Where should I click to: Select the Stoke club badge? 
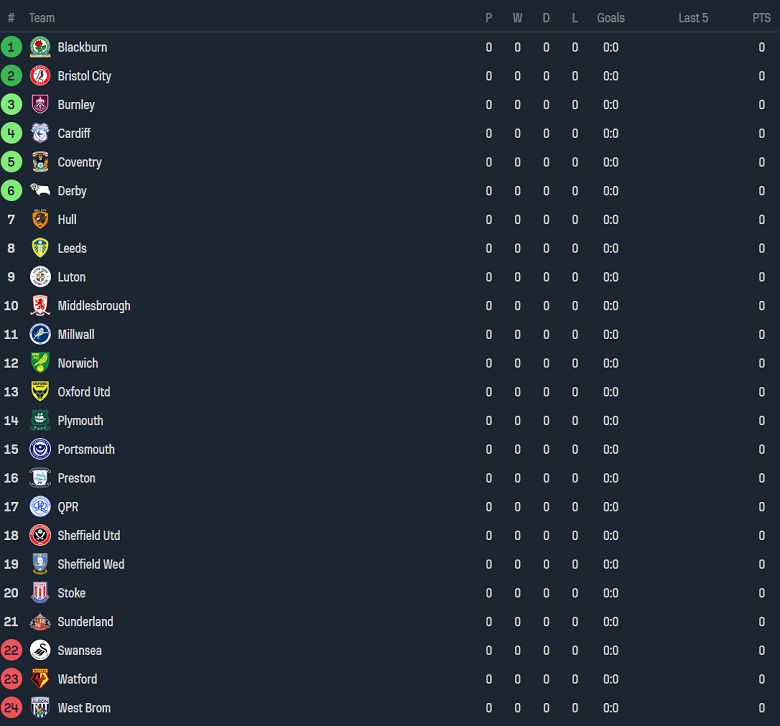click(40, 593)
